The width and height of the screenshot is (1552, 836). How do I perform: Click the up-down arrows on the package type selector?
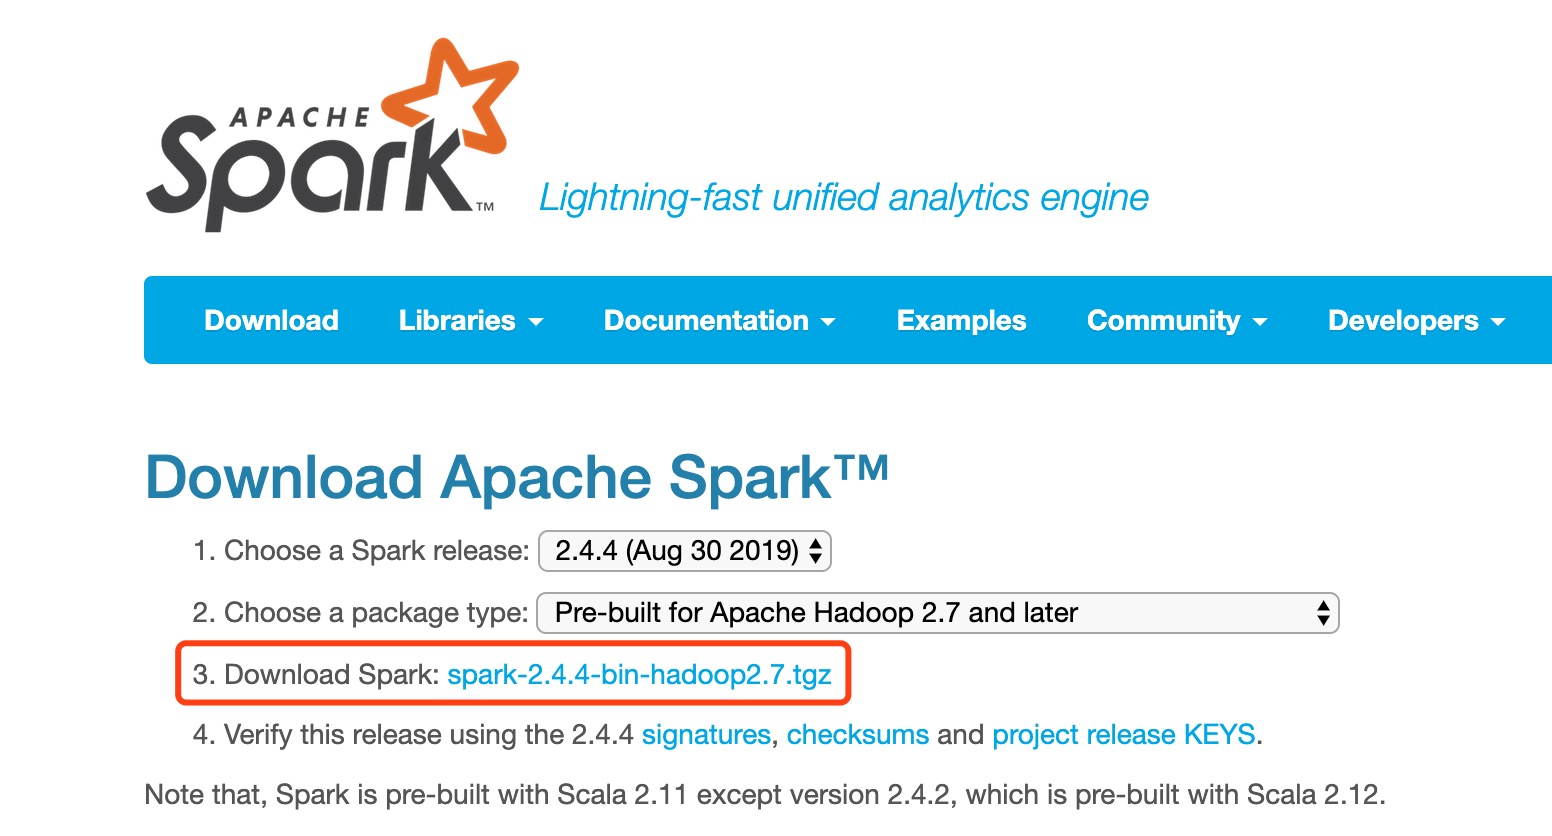[1323, 613]
